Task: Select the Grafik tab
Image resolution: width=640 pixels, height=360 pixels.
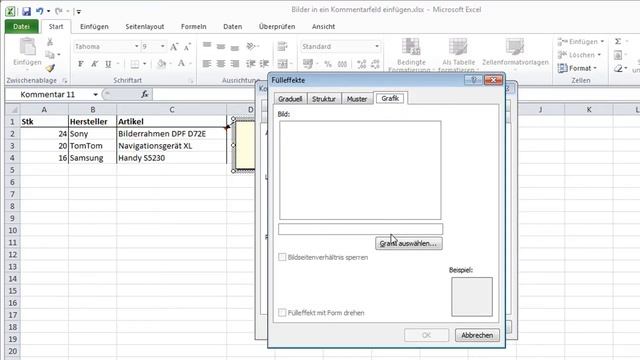Action: coord(390,98)
